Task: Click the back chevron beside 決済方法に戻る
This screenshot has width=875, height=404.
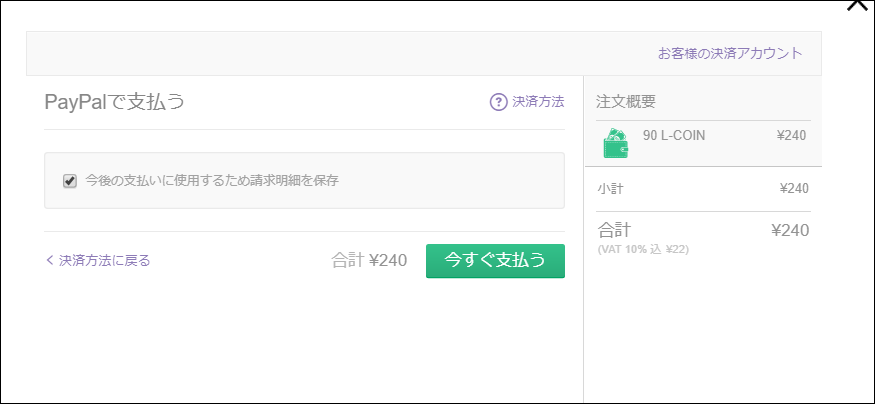Action: point(50,260)
